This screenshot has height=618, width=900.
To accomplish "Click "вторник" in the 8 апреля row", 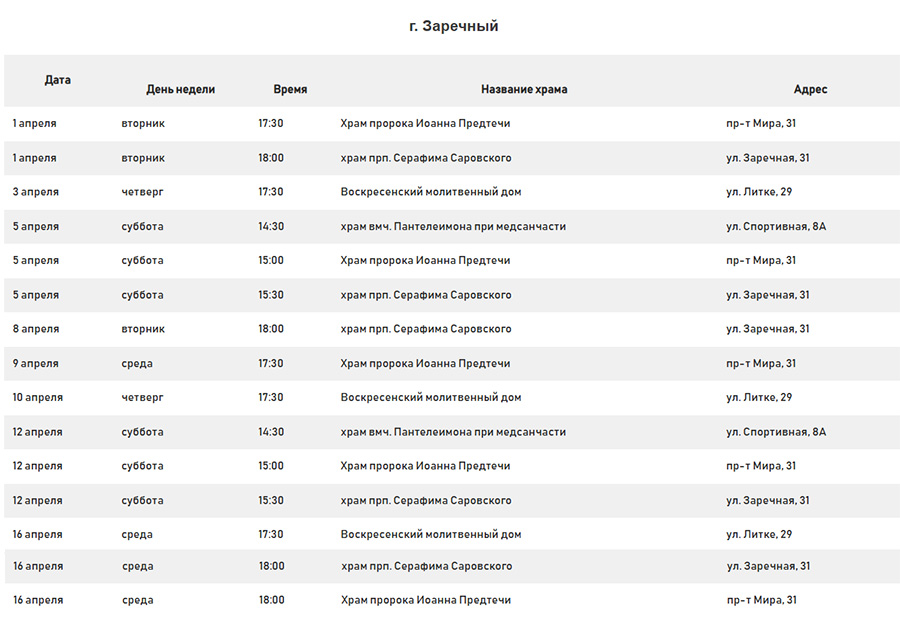I will [x=143, y=329].
